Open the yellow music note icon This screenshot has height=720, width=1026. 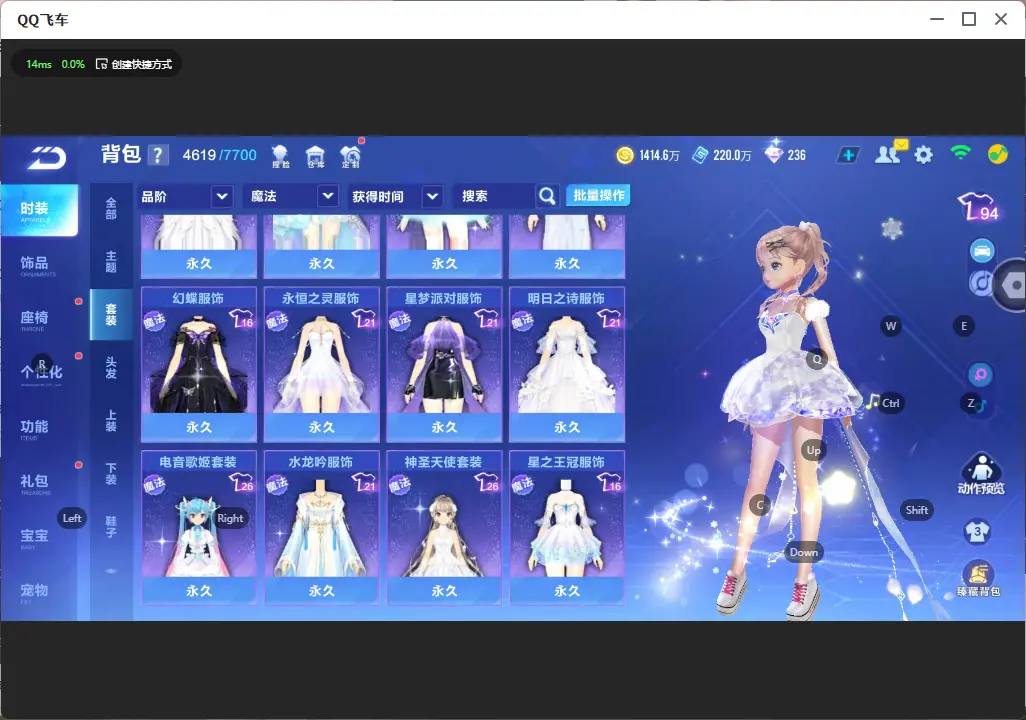[997, 154]
